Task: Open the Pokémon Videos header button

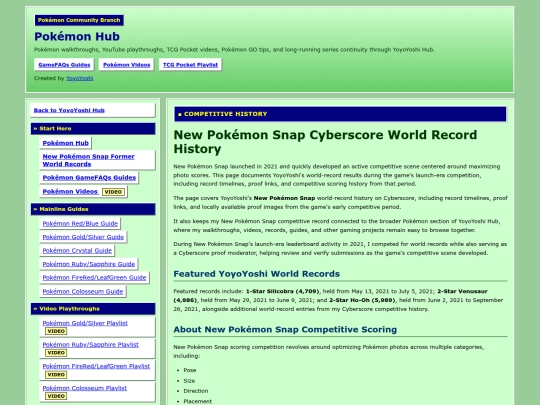Action: [x=126, y=65]
